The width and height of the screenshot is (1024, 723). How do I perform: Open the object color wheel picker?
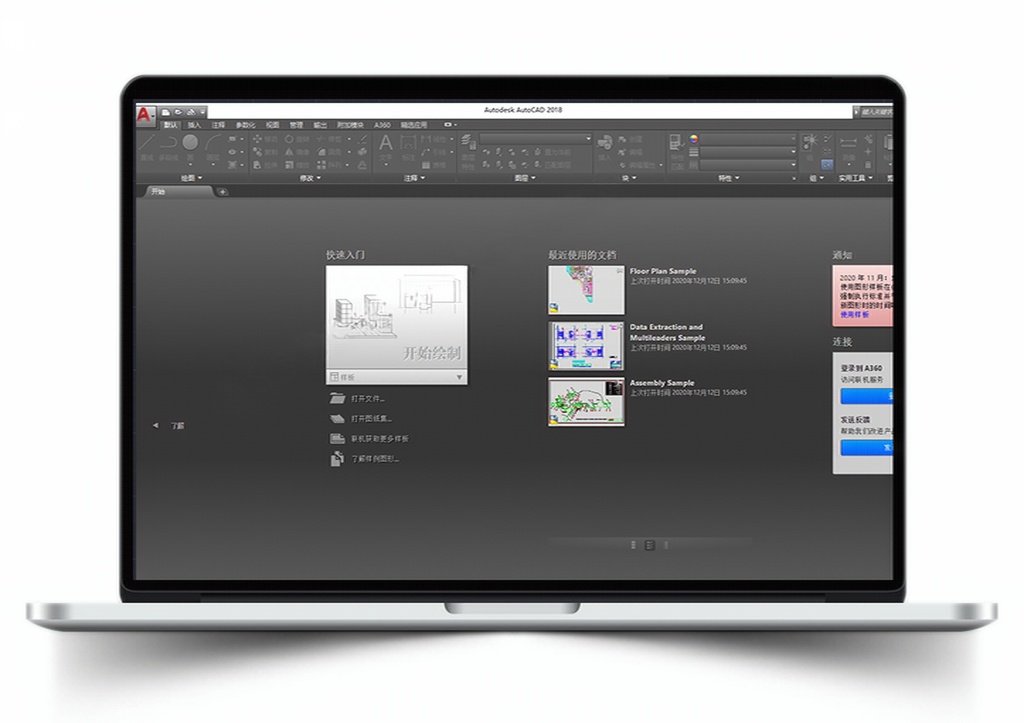click(x=694, y=138)
